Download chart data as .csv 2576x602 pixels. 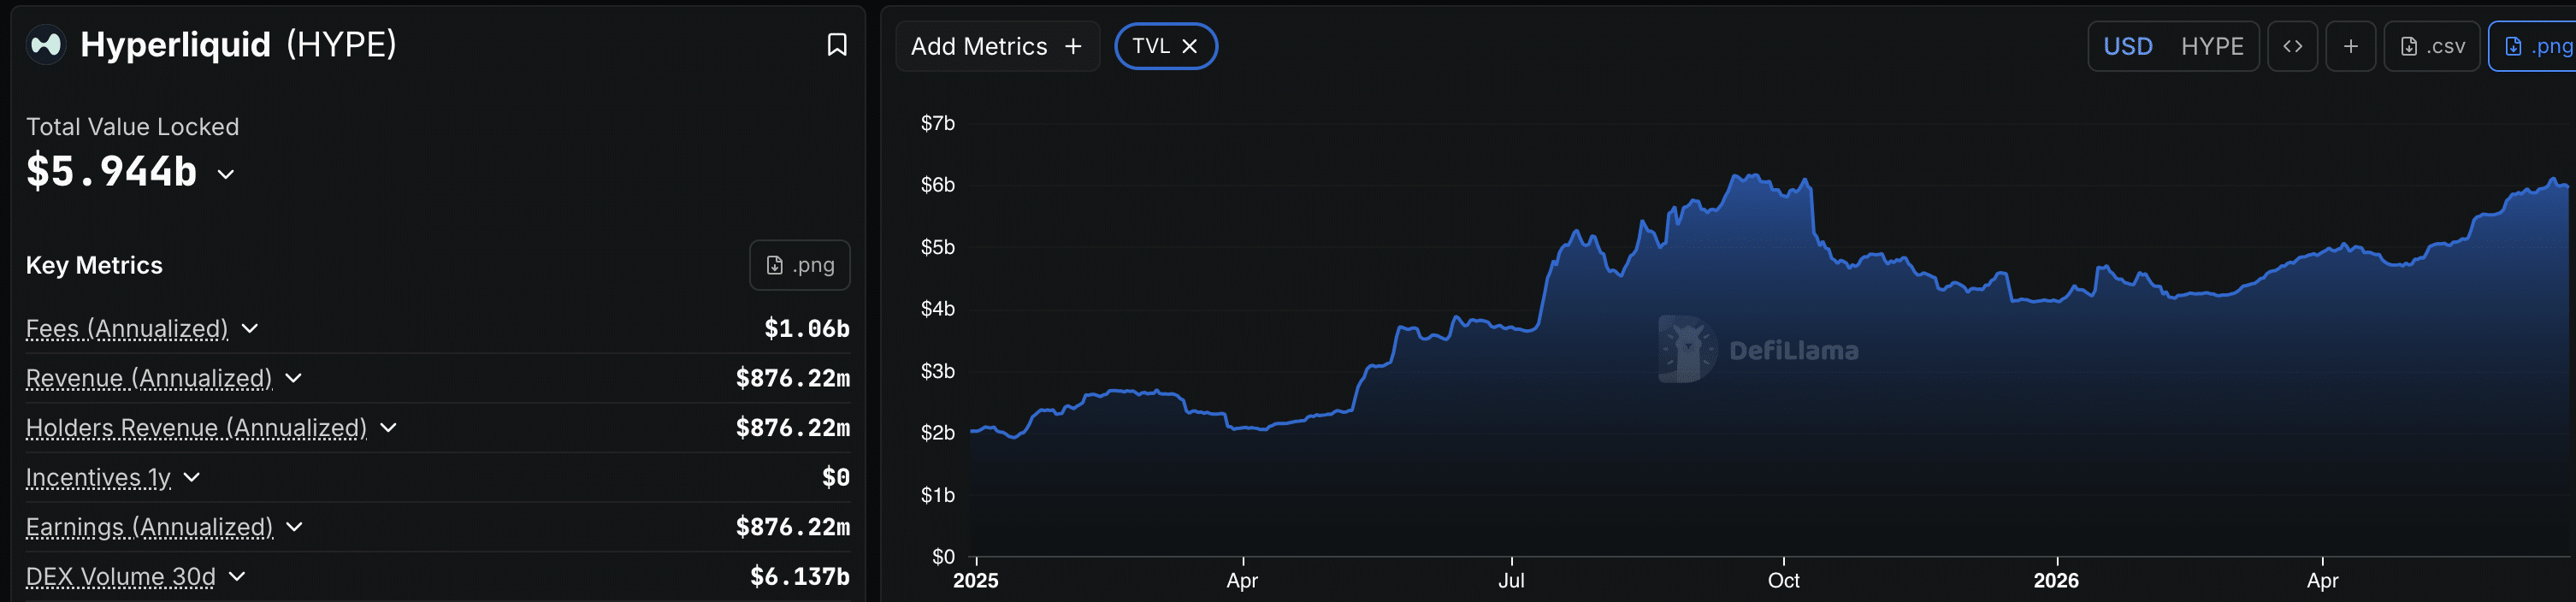click(2432, 46)
